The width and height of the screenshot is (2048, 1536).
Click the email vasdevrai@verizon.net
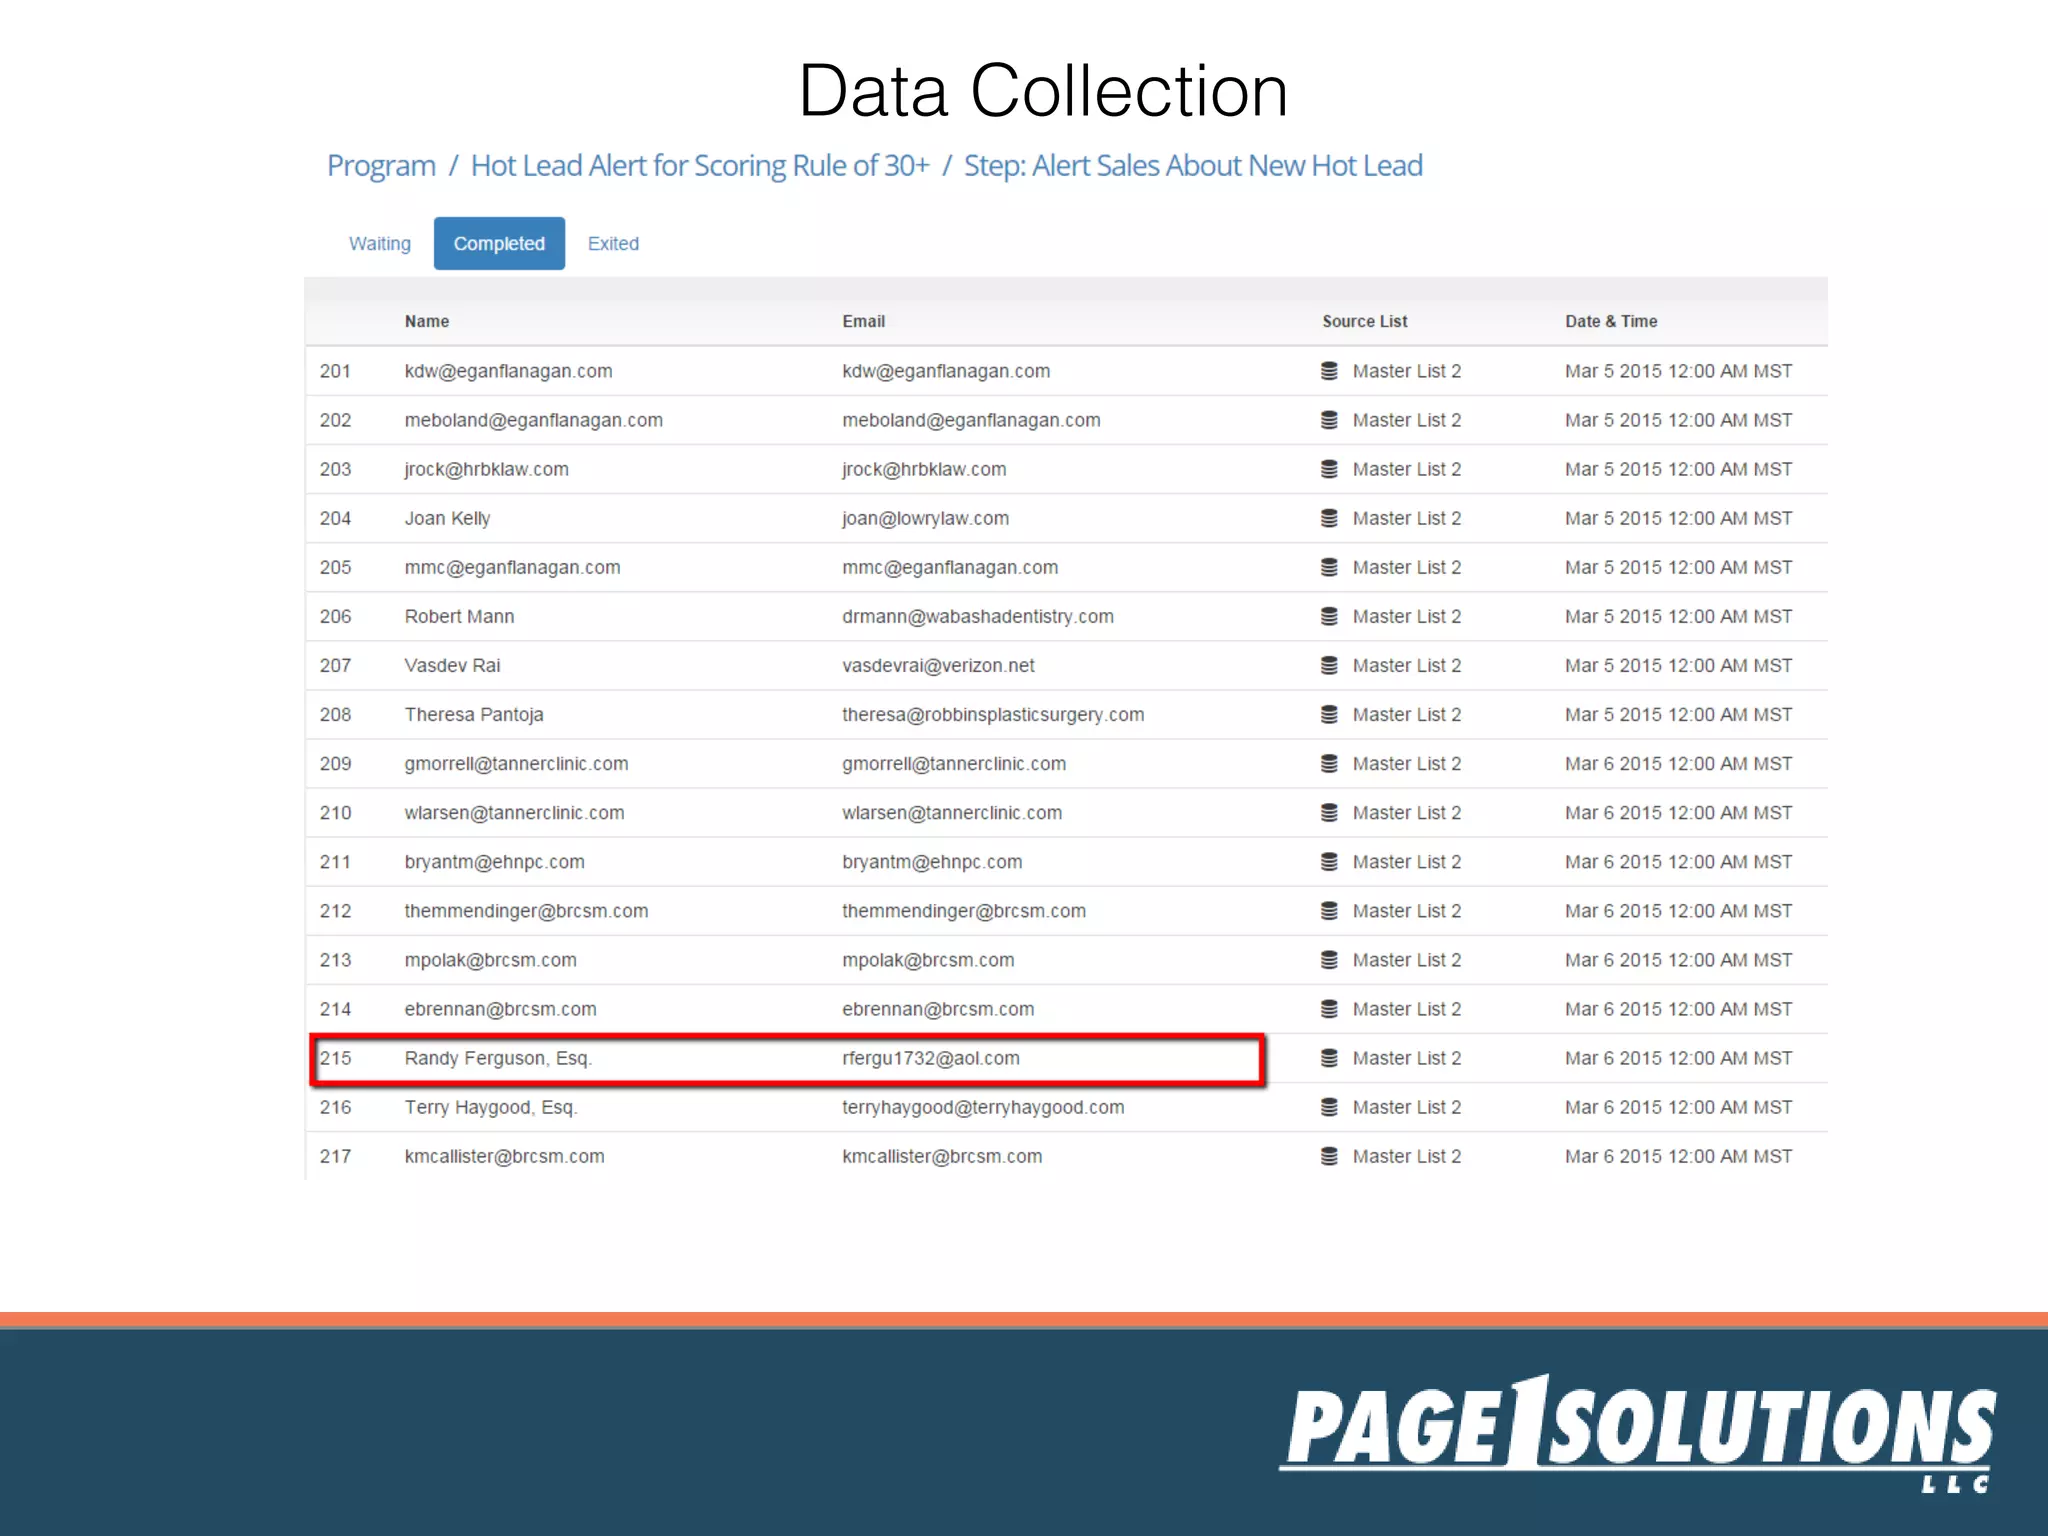[x=938, y=665]
